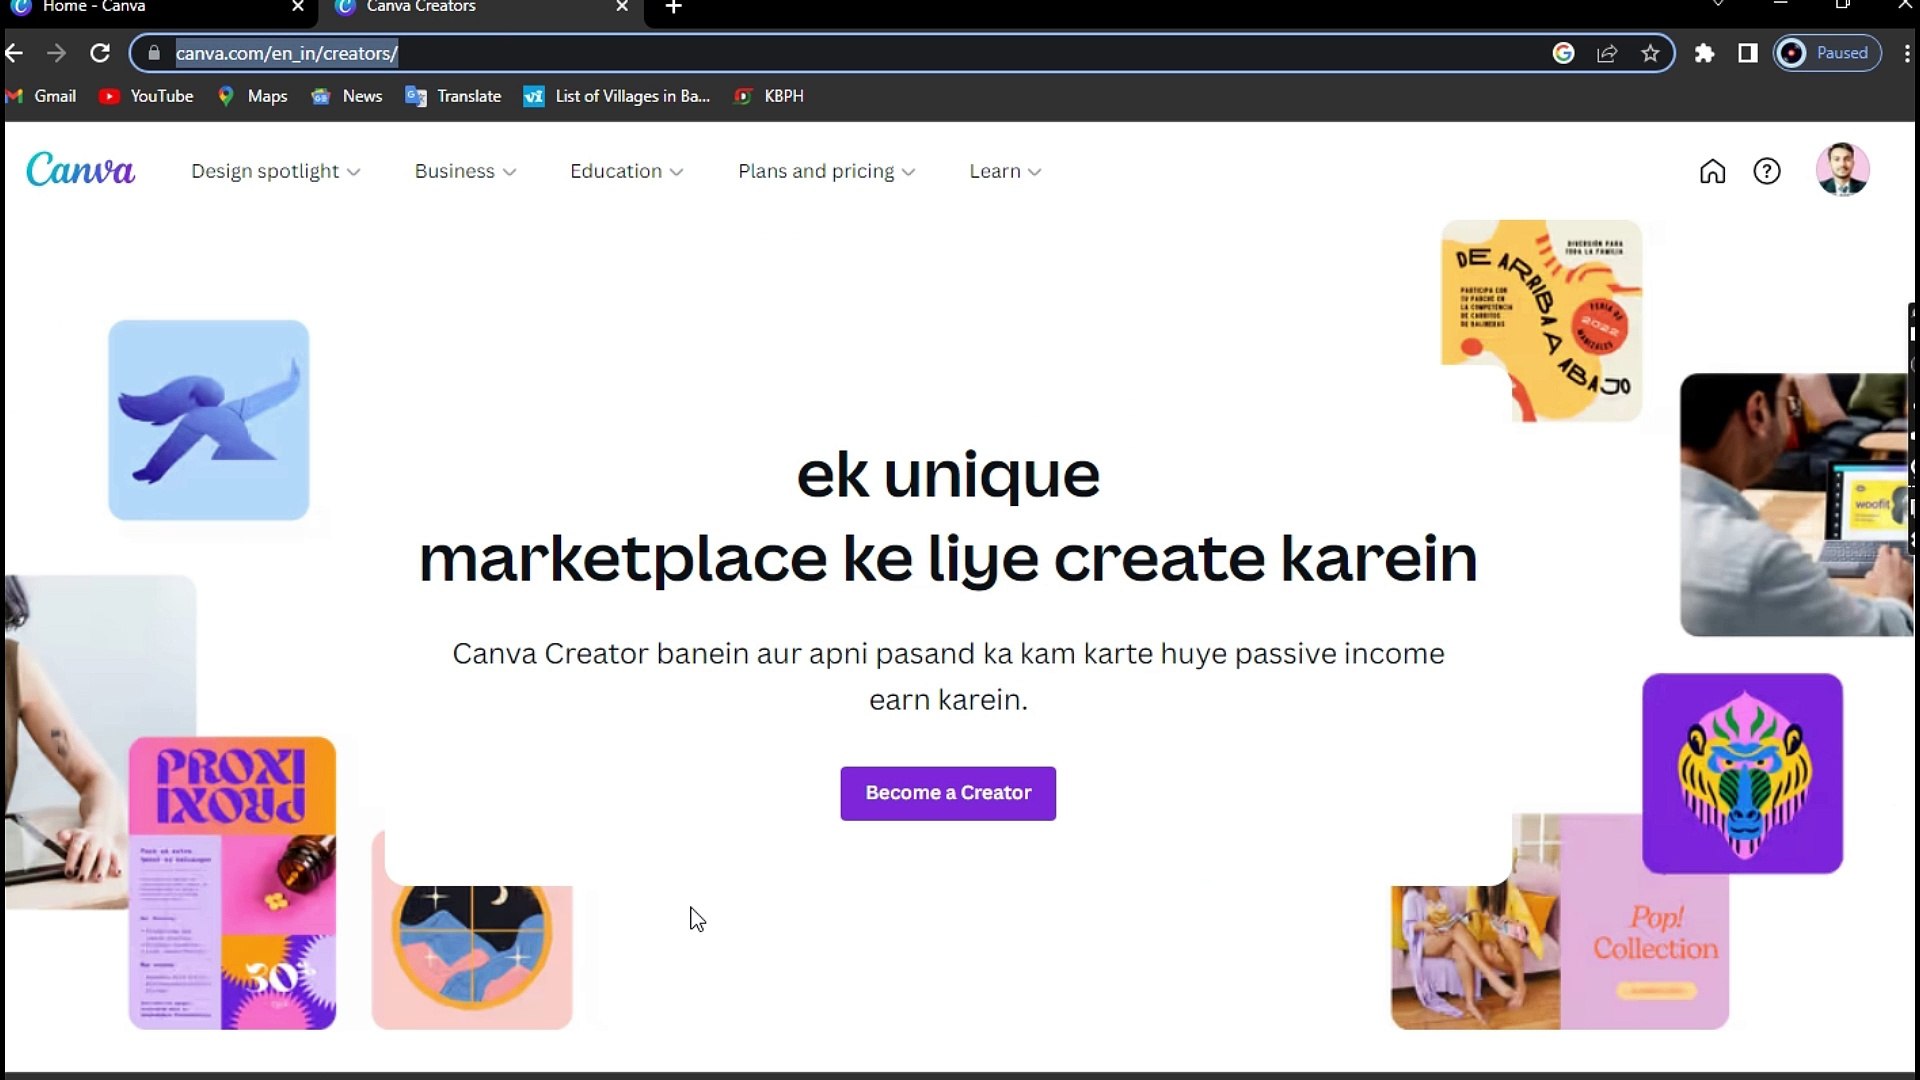1920x1080 pixels.
Task: Click the Become a Creator button
Action: (948, 793)
